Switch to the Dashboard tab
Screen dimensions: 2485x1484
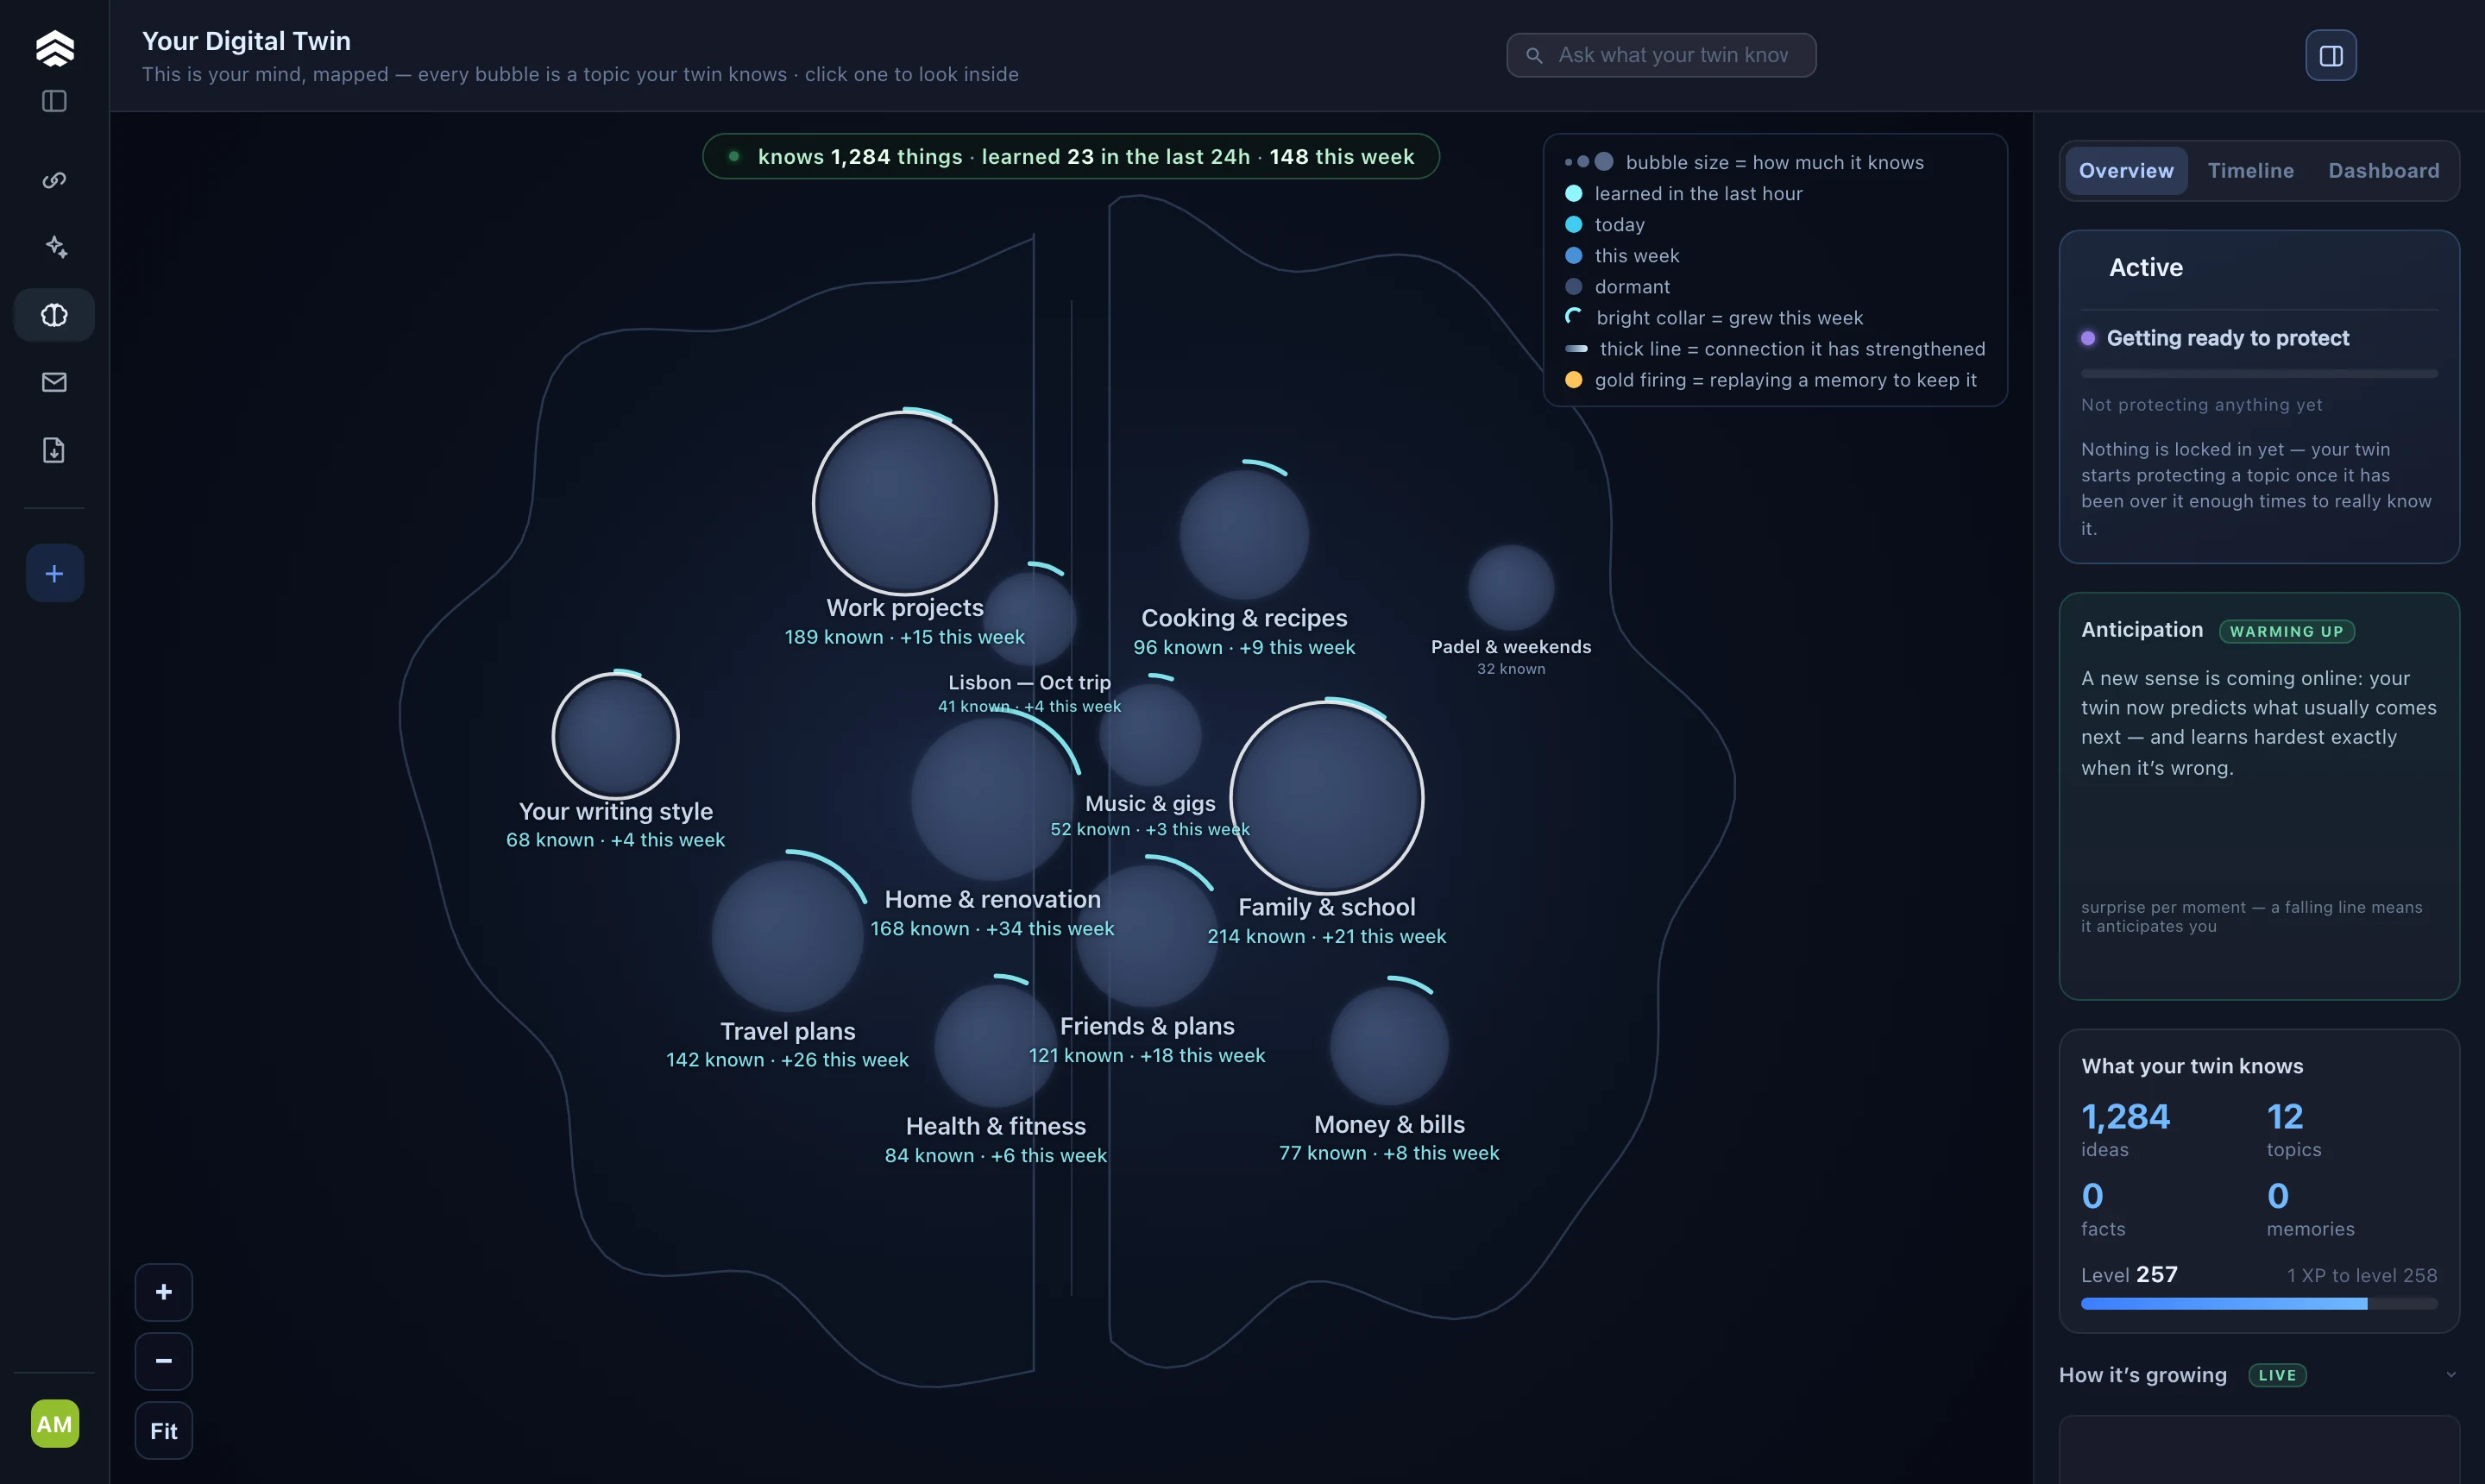pyautogui.click(x=2383, y=170)
